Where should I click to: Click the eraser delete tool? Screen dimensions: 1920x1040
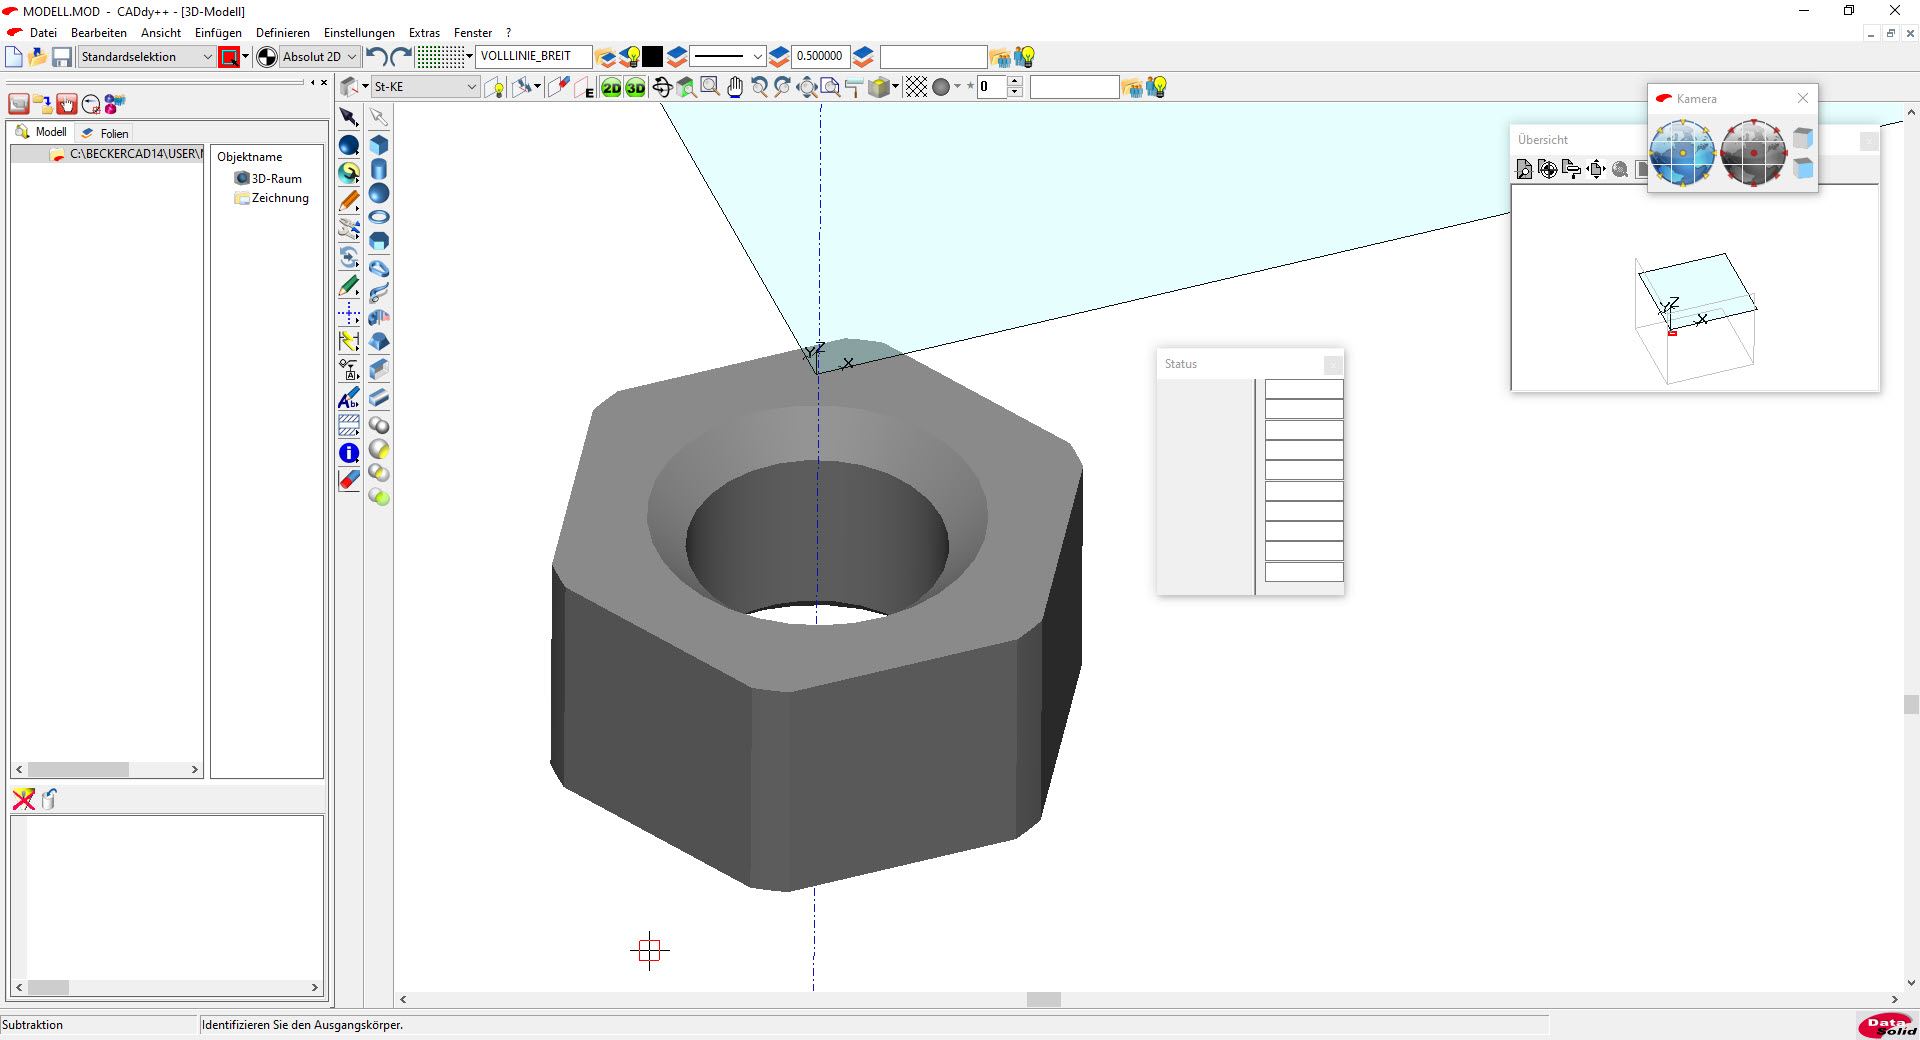348,480
